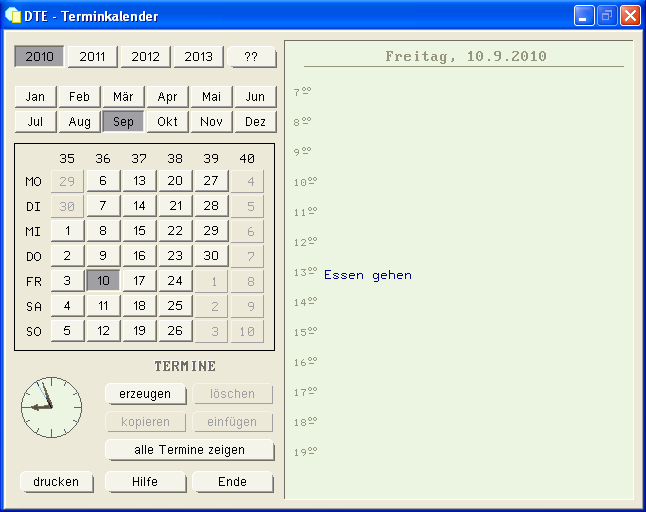Pick day 26 on Sunday row

pyautogui.click(x=175, y=331)
